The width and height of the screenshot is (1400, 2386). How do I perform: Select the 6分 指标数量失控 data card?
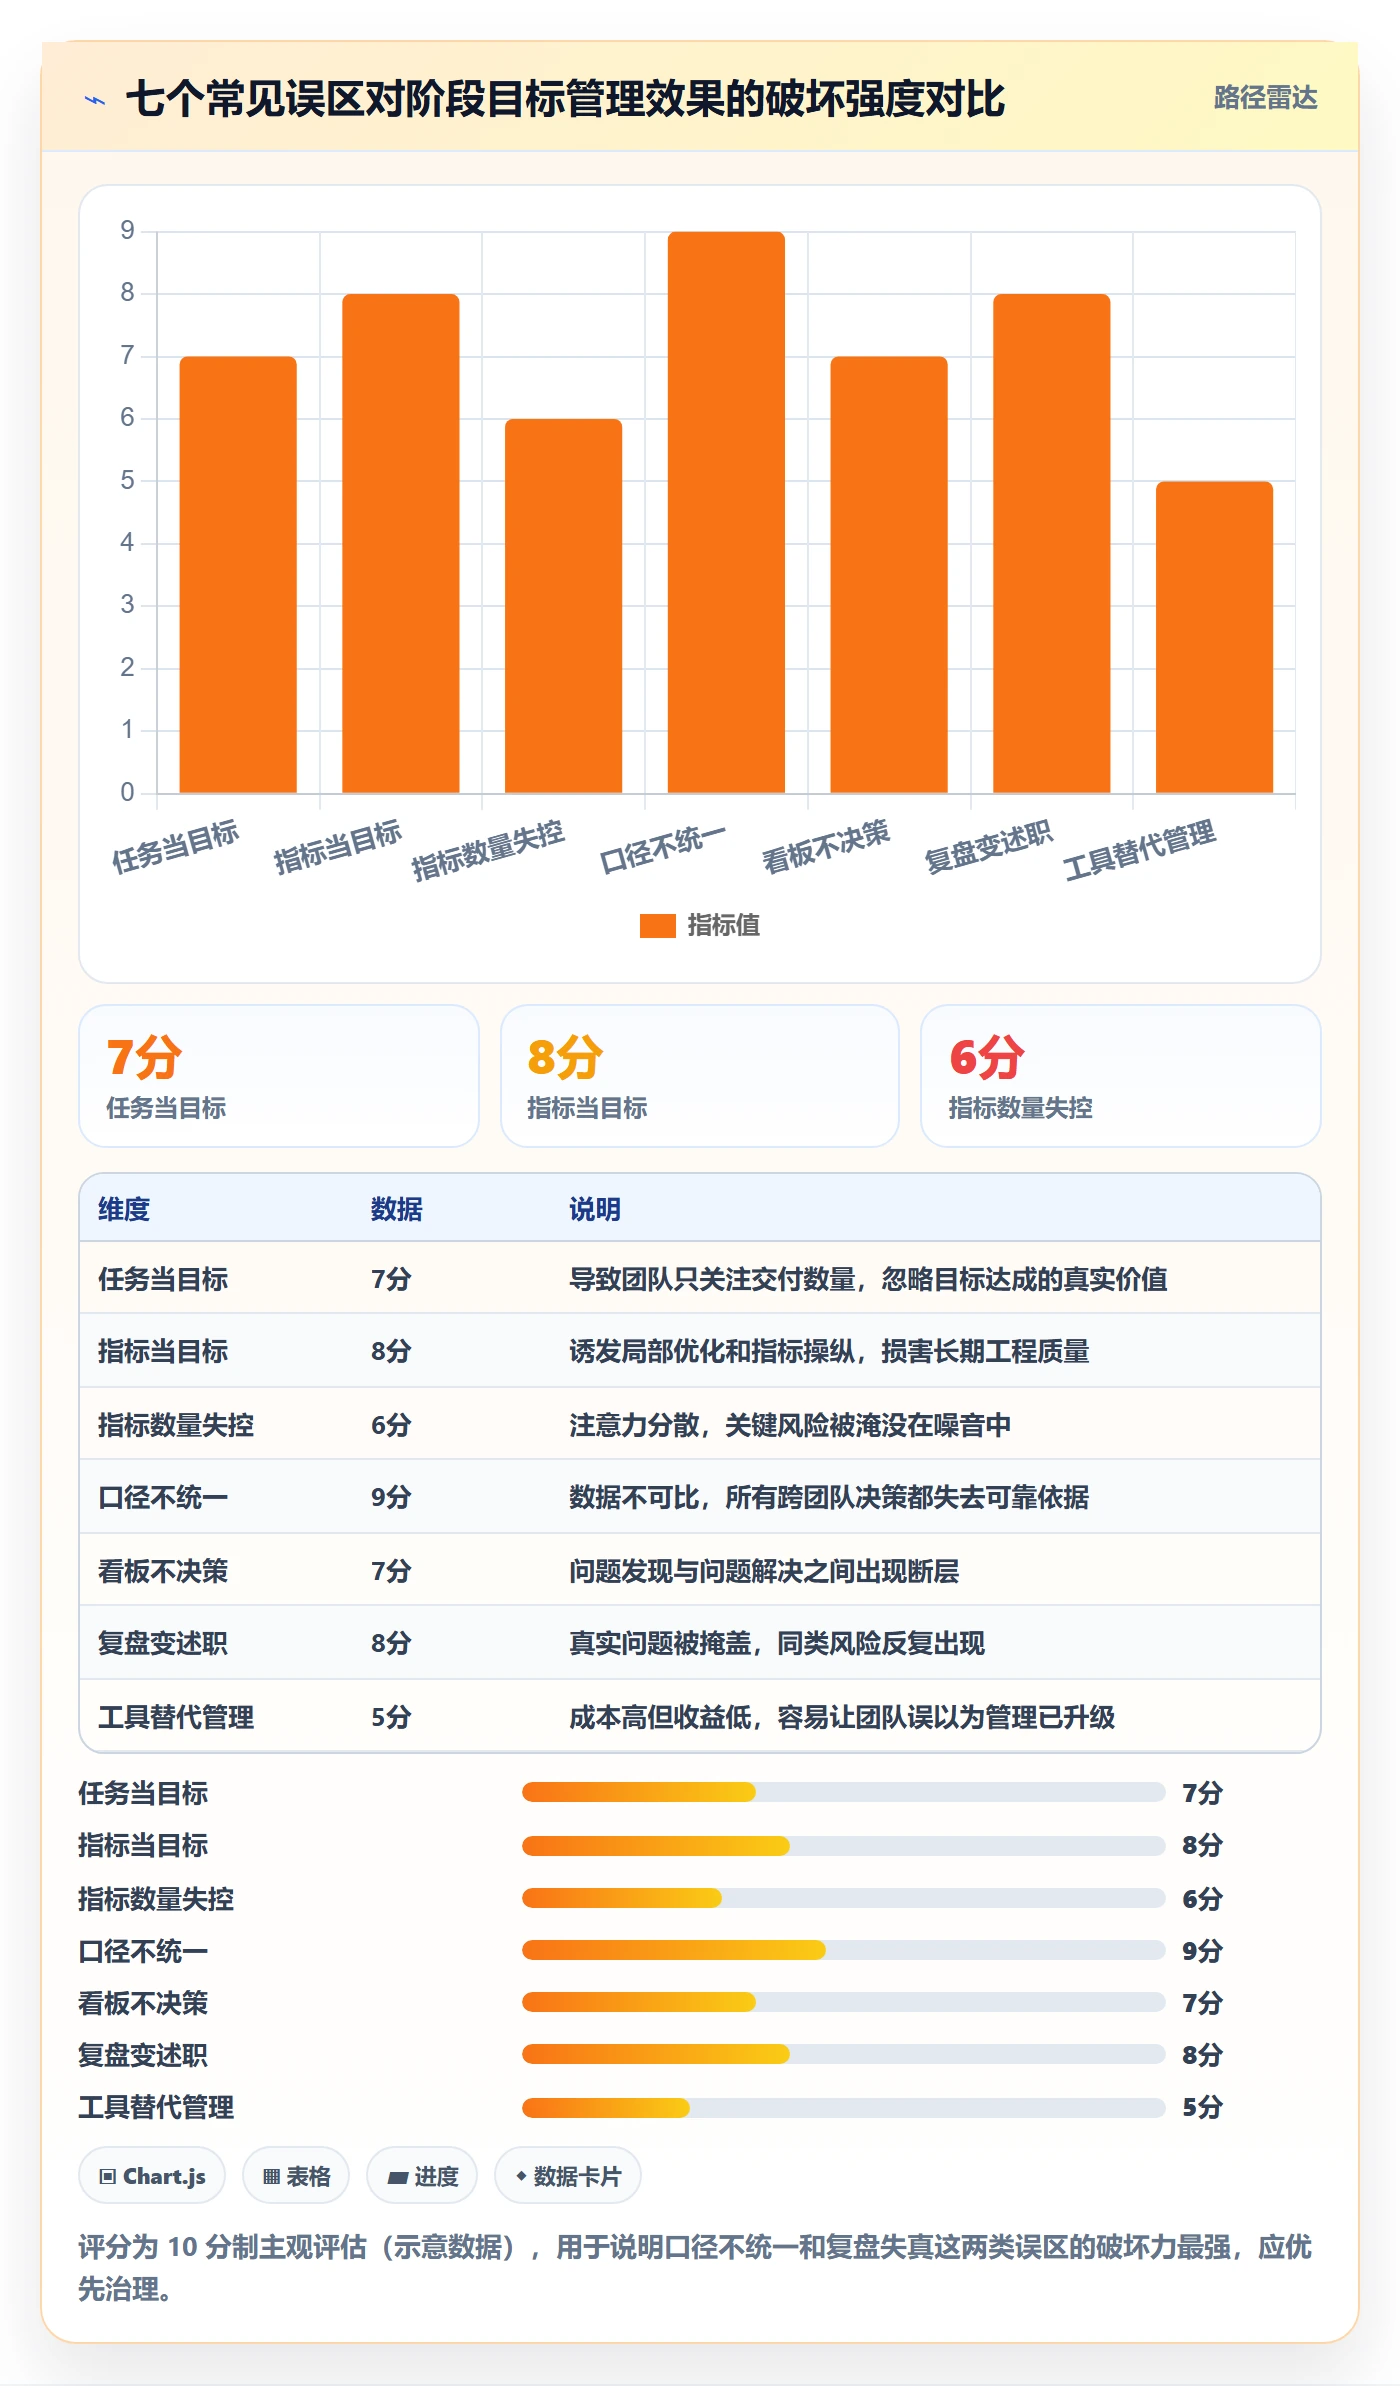pyautogui.click(x=1121, y=1076)
